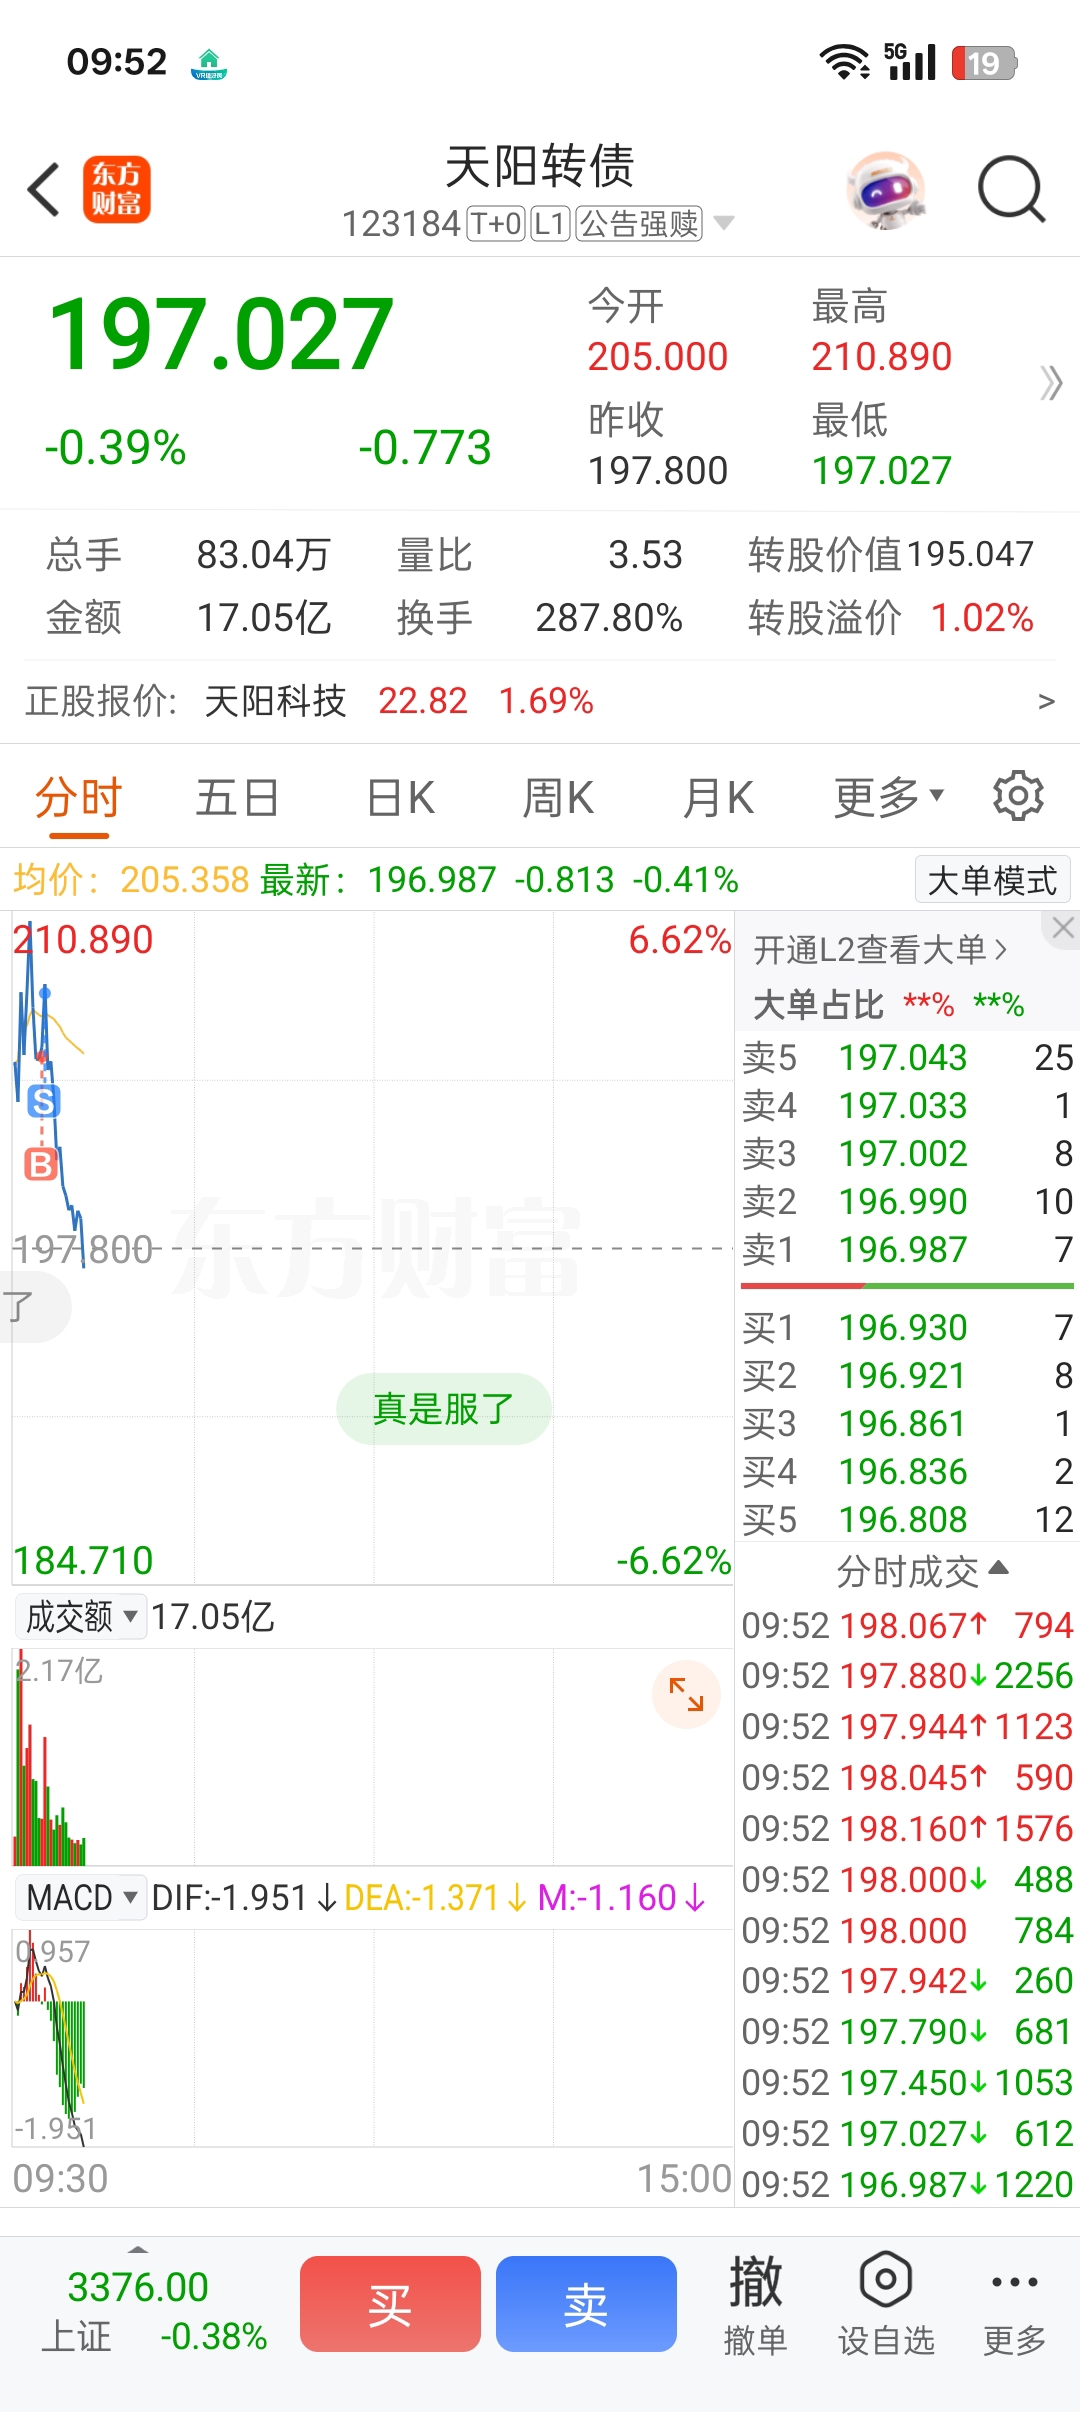
Task: Expand chart with fullscreen arrows icon
Action: (x=686, y=1694)
